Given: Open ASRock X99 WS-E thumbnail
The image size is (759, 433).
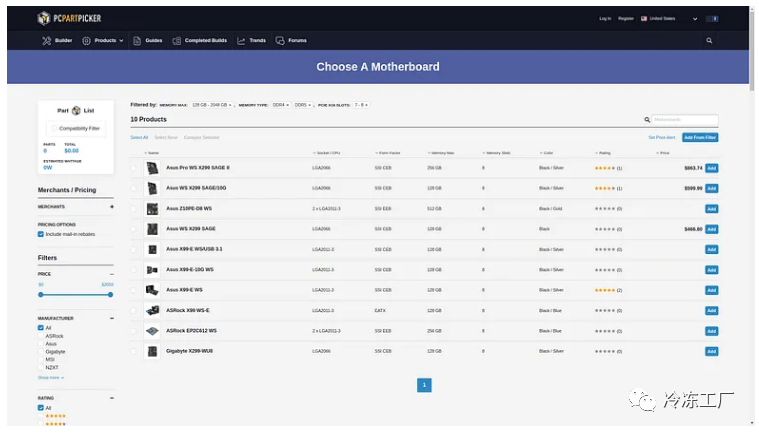Looking at the screenshot, I should tap(152, 311).
